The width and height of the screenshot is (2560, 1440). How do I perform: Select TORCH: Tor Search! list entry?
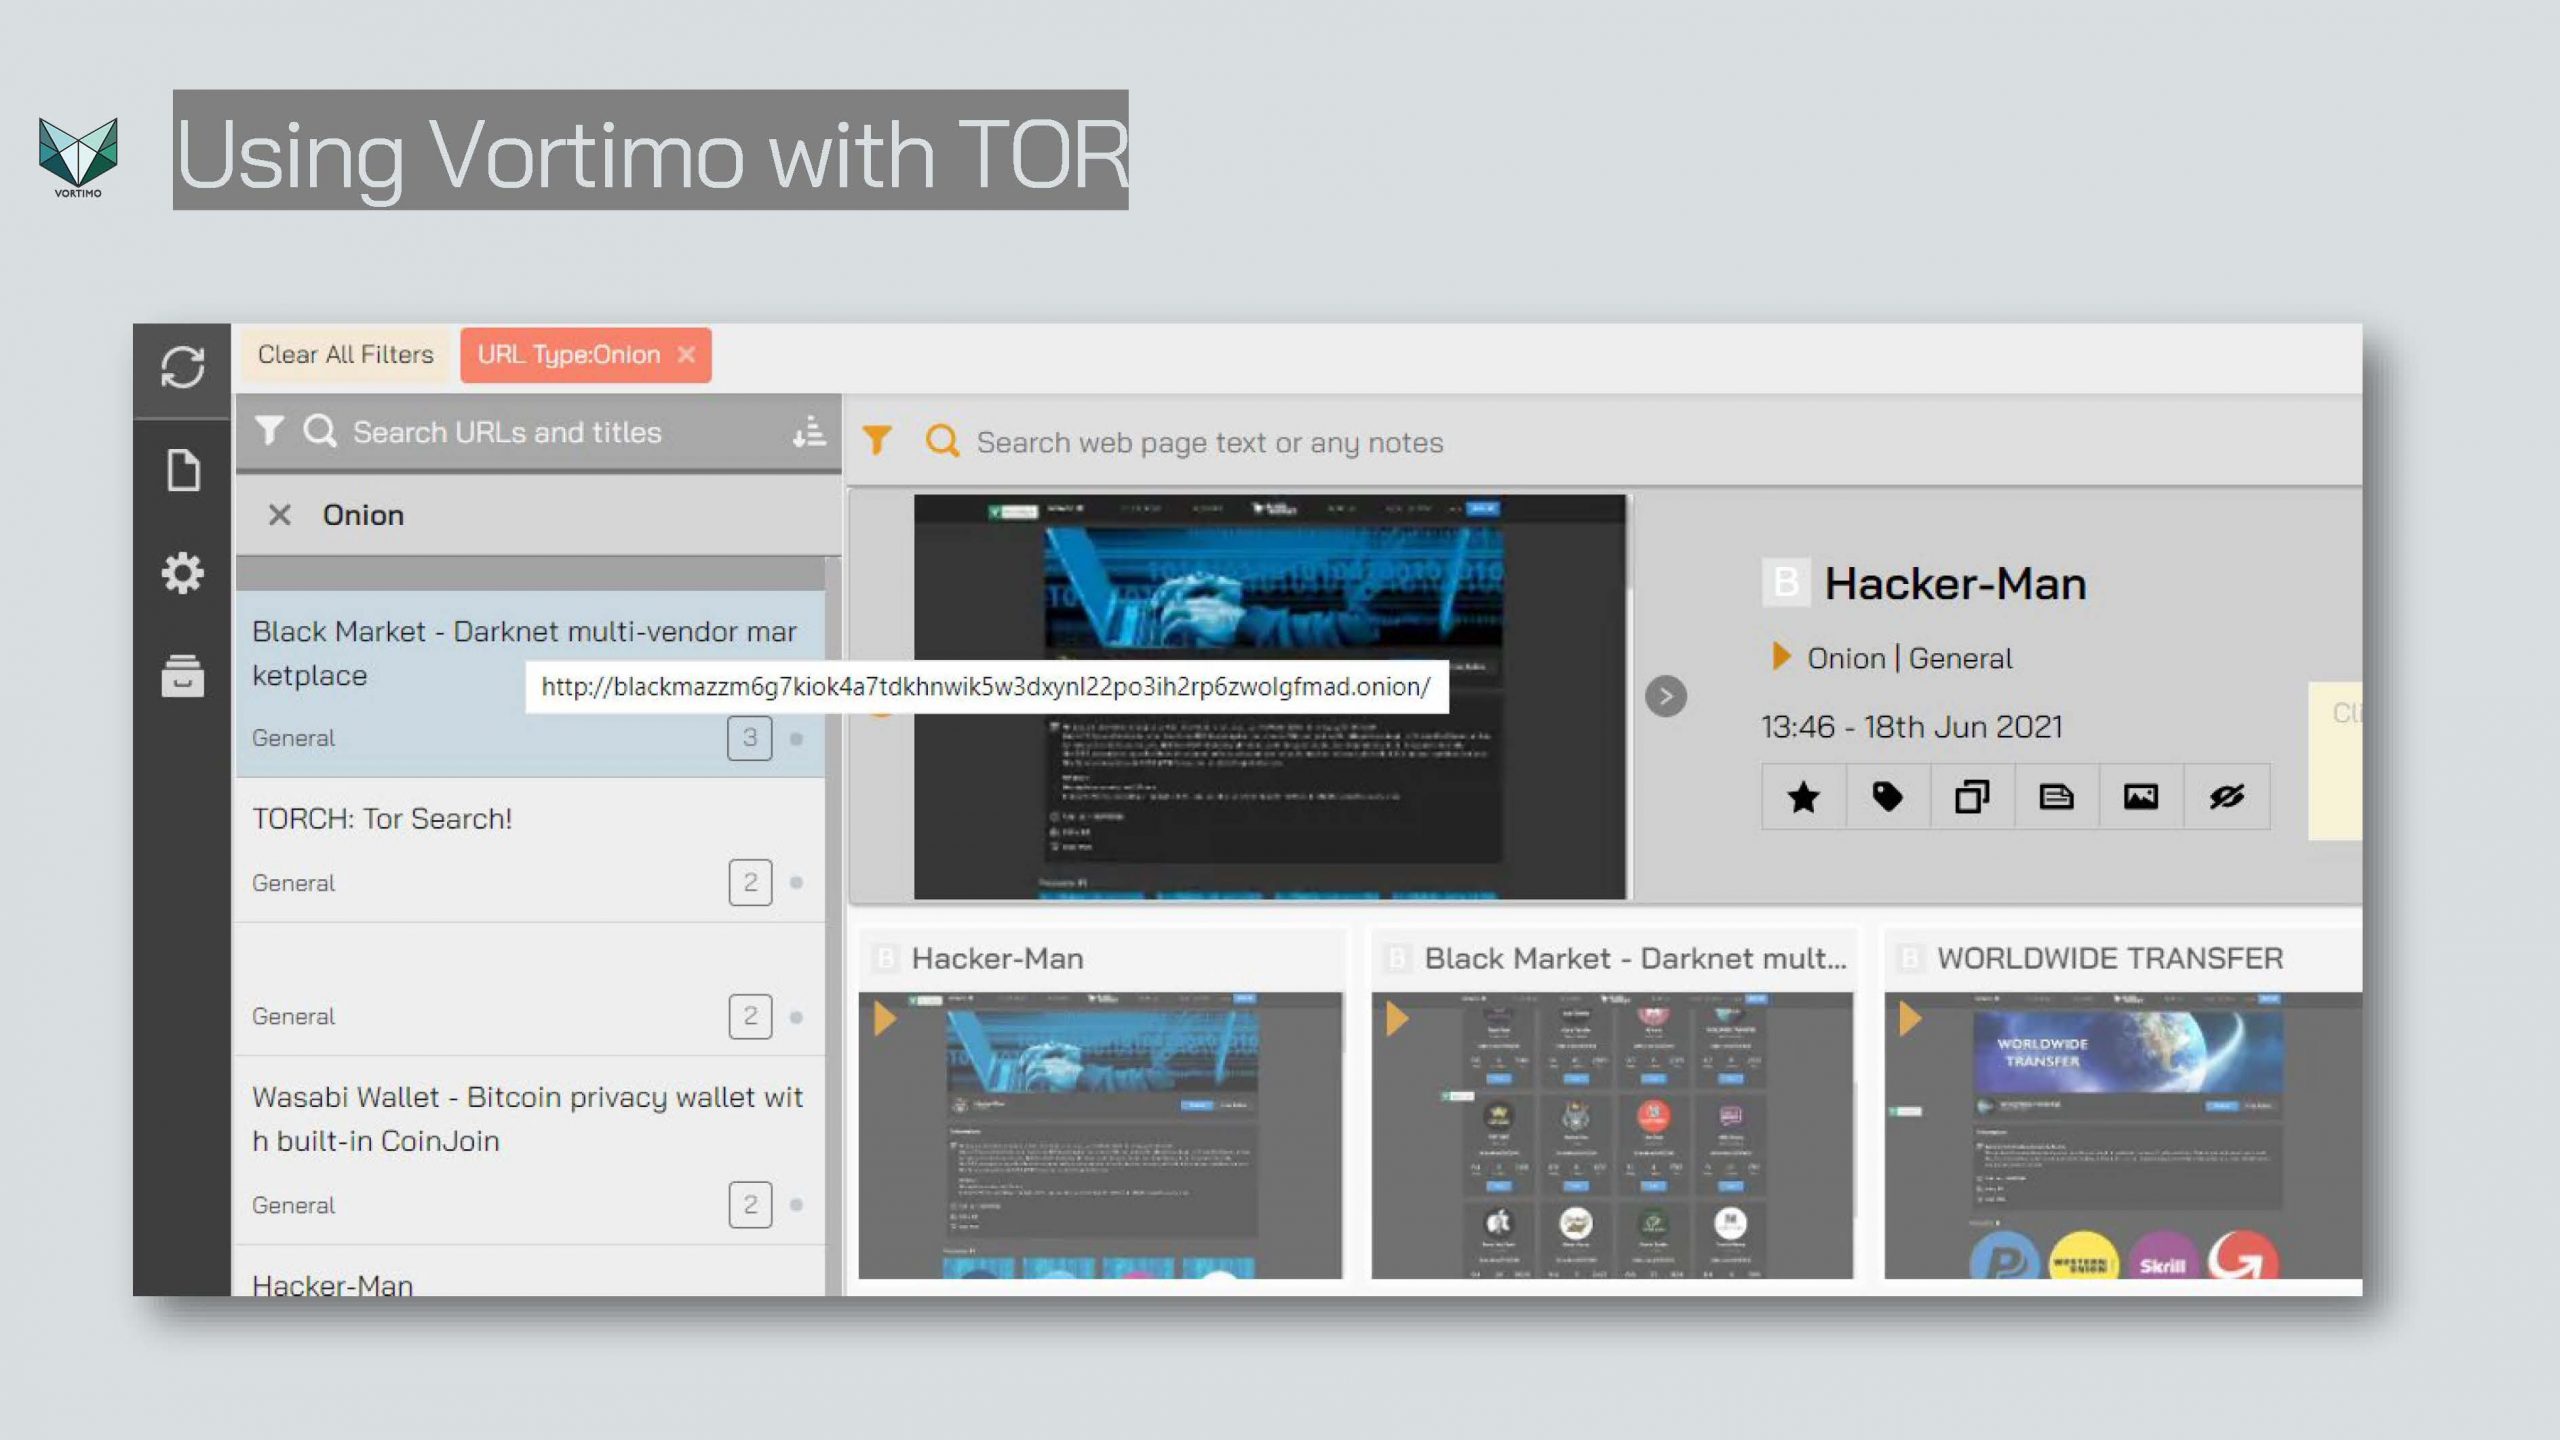pyautogui.click(x=531, y=850)
